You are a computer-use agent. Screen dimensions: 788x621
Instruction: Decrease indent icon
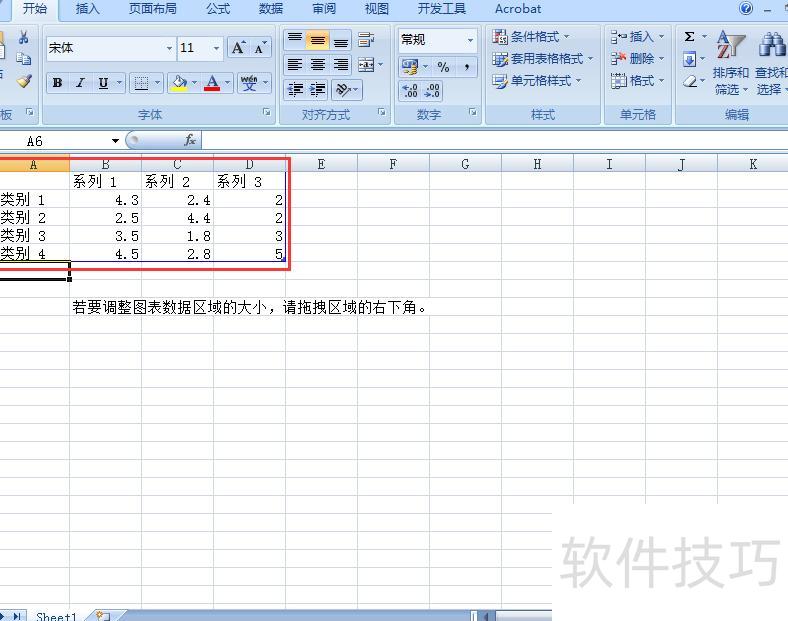(295, 89)
